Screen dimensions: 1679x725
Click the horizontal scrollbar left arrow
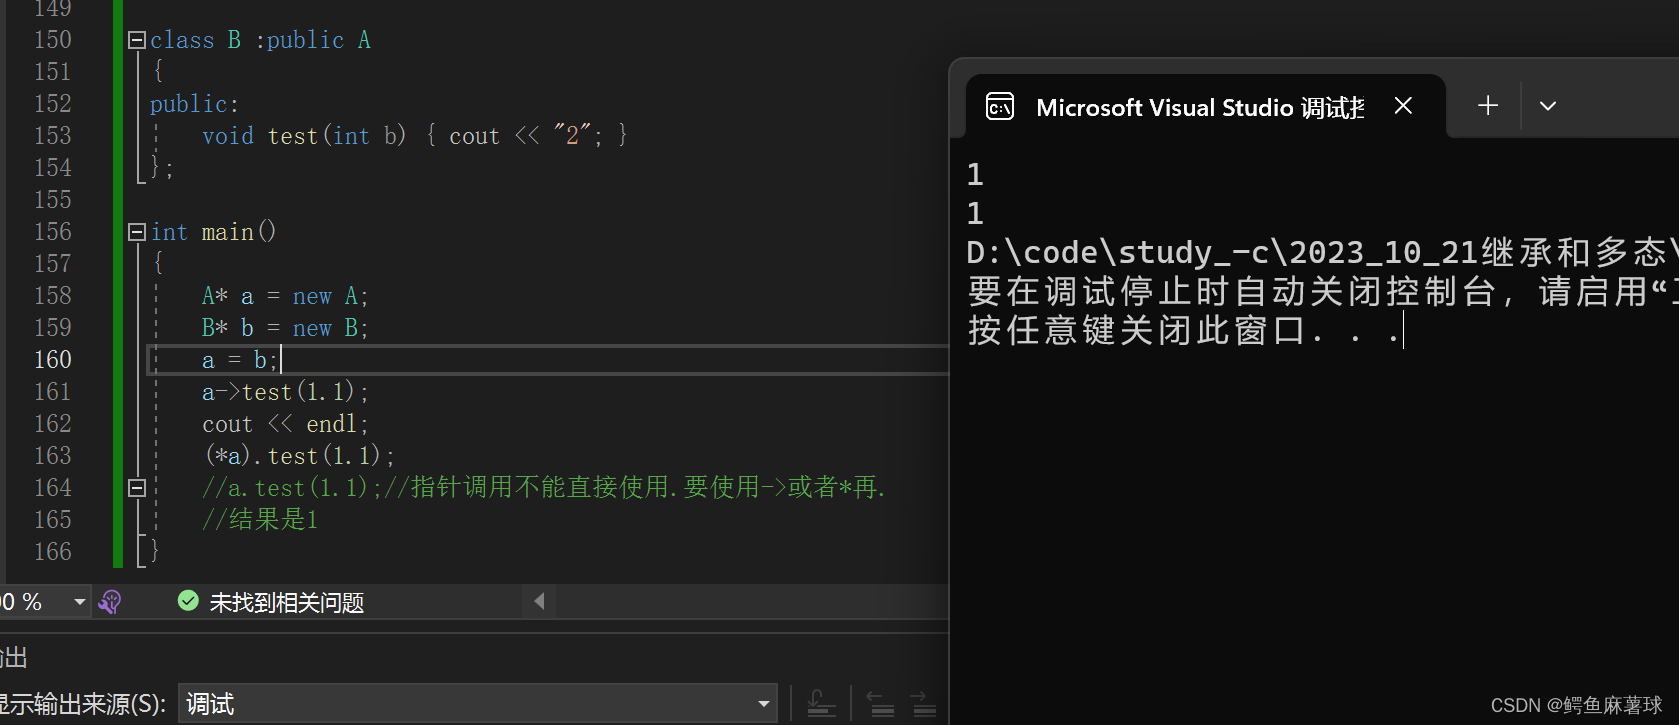pyautogui.click(x=539, y=601)
